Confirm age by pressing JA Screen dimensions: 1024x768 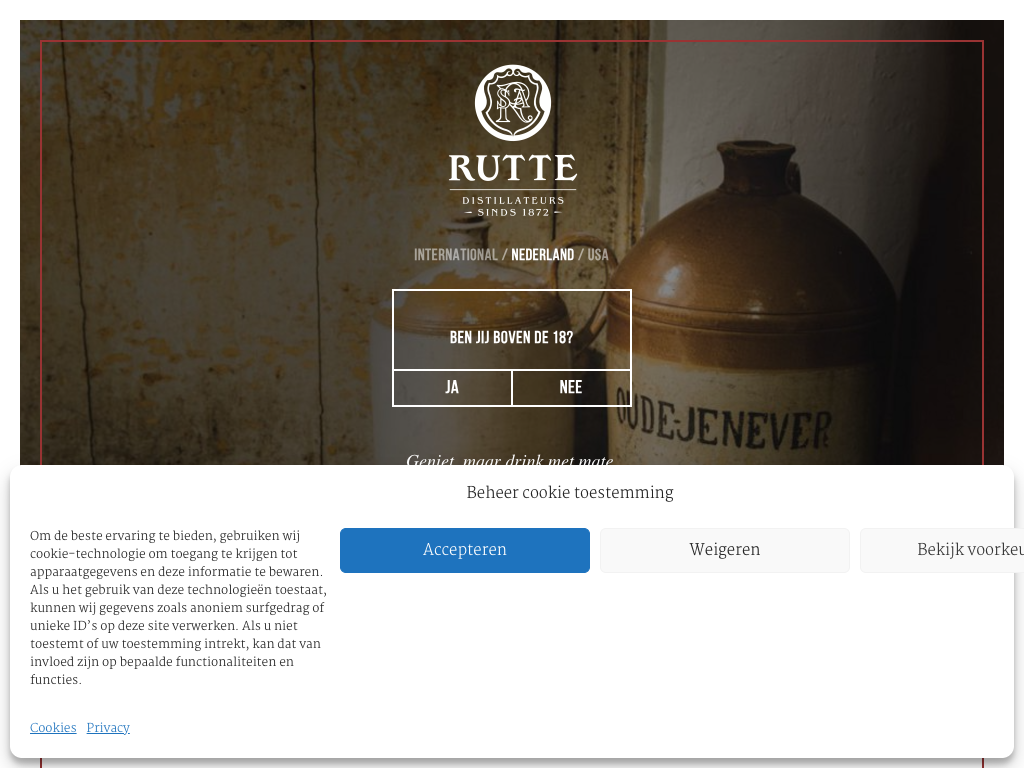click(452, 388)
